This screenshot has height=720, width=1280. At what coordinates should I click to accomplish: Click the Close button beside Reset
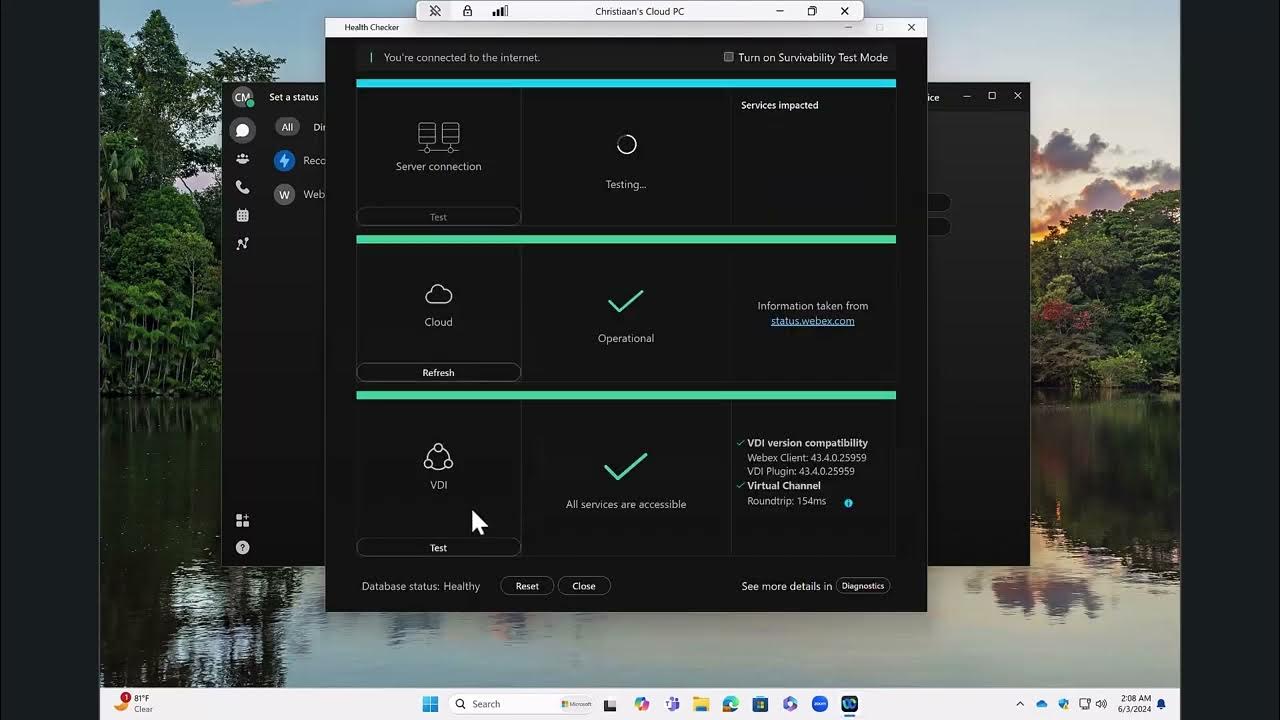pos(584,586)
